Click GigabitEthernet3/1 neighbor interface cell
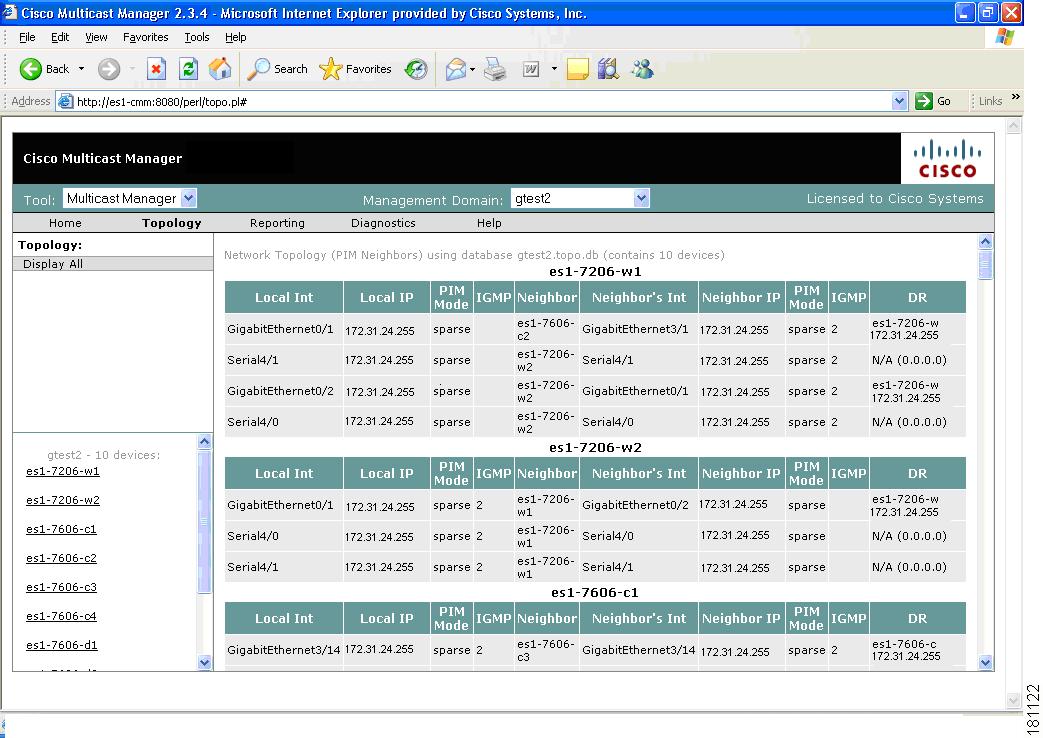 (635, 329)
